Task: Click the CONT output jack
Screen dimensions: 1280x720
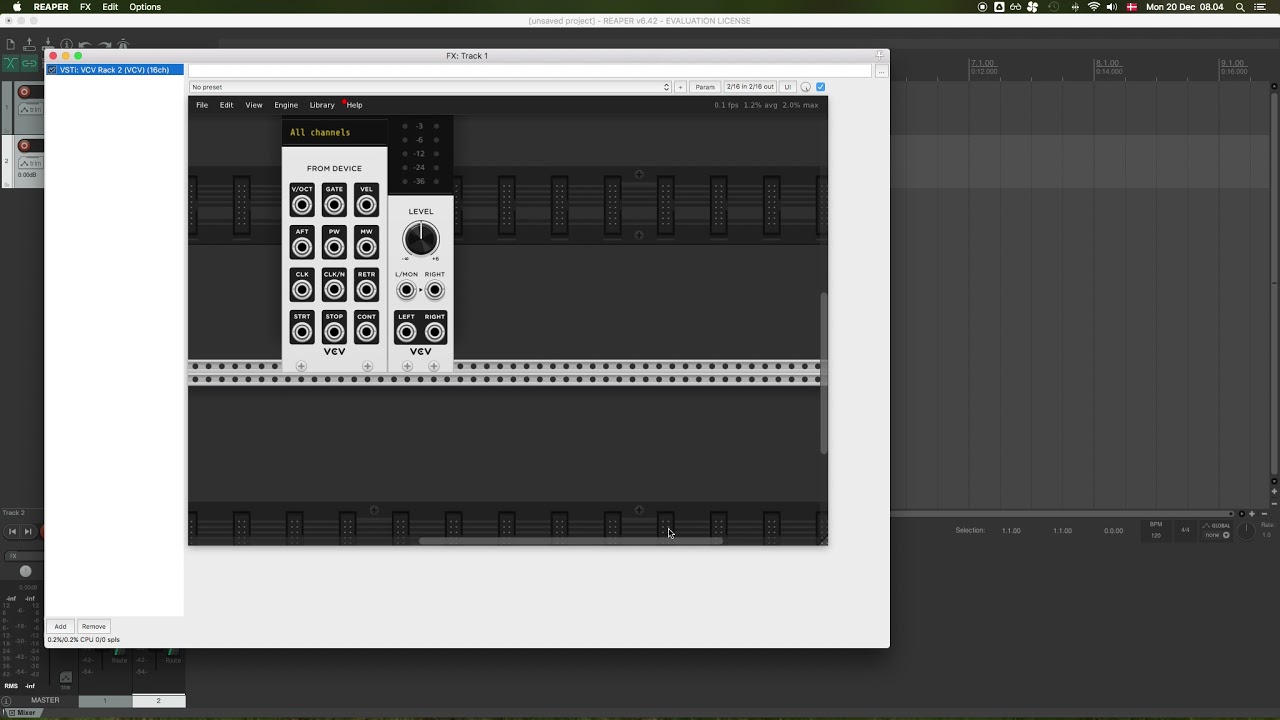Action: point(366,332)
